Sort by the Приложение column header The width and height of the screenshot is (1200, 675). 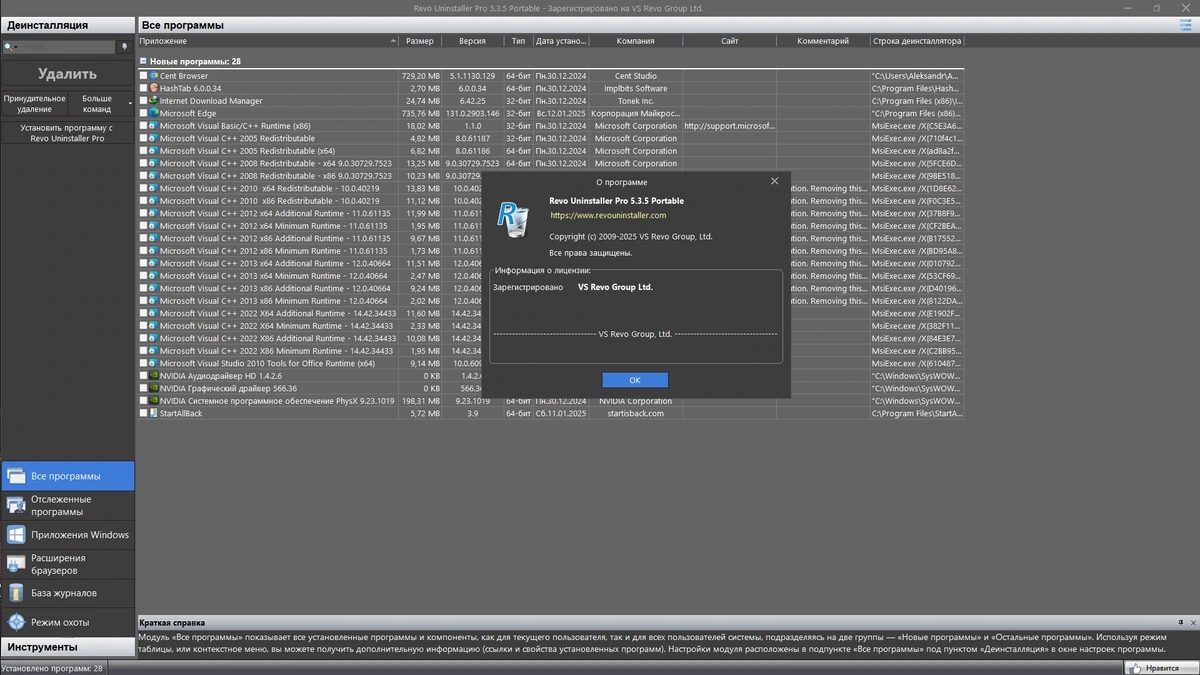click(x=267, y=41)
